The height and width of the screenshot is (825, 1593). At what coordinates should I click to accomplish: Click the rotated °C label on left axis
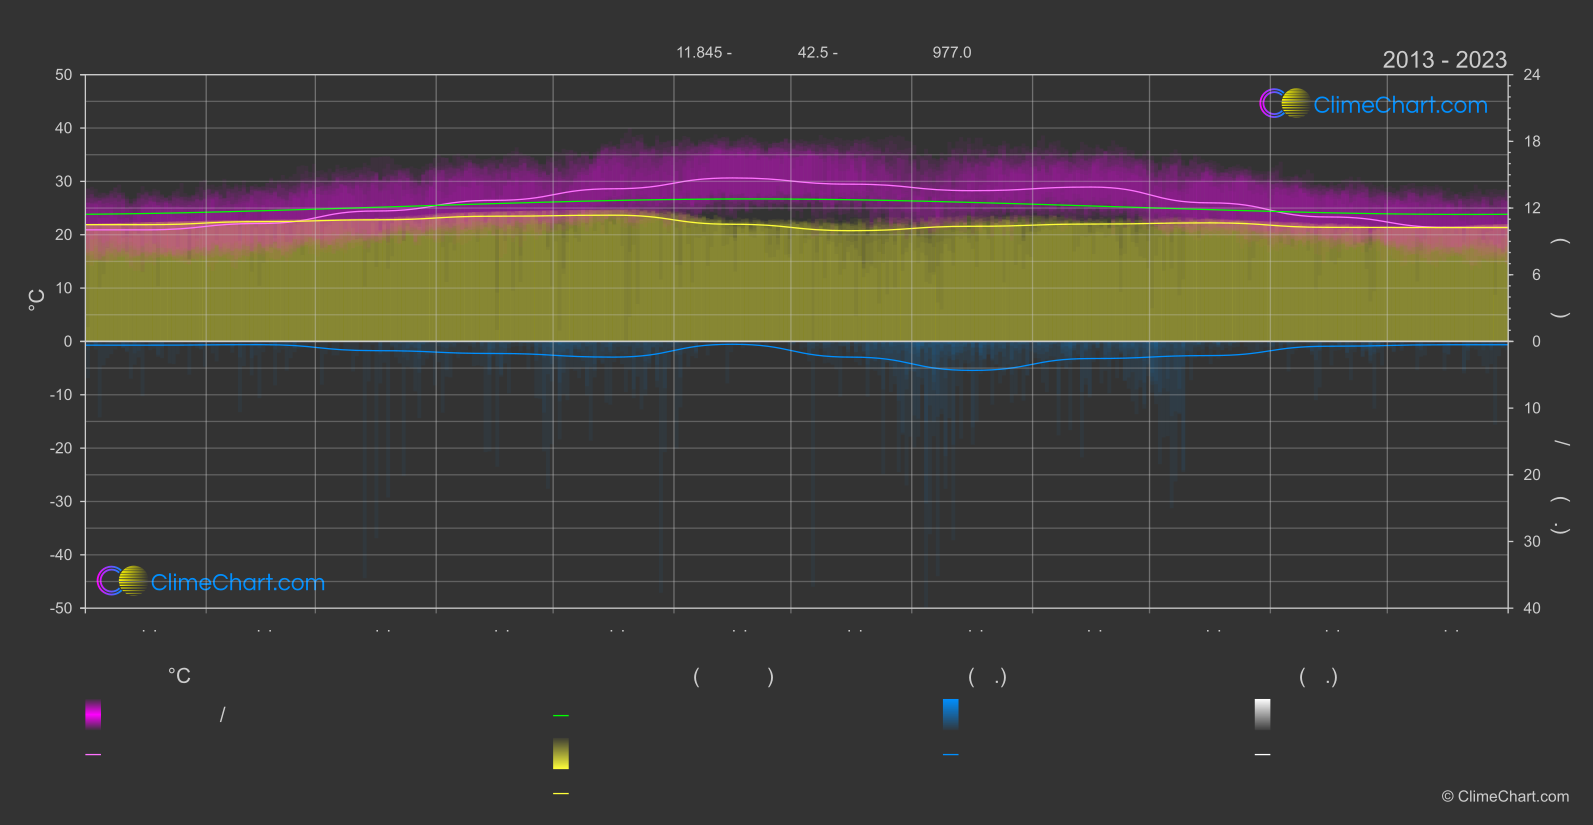pos(37,300)
